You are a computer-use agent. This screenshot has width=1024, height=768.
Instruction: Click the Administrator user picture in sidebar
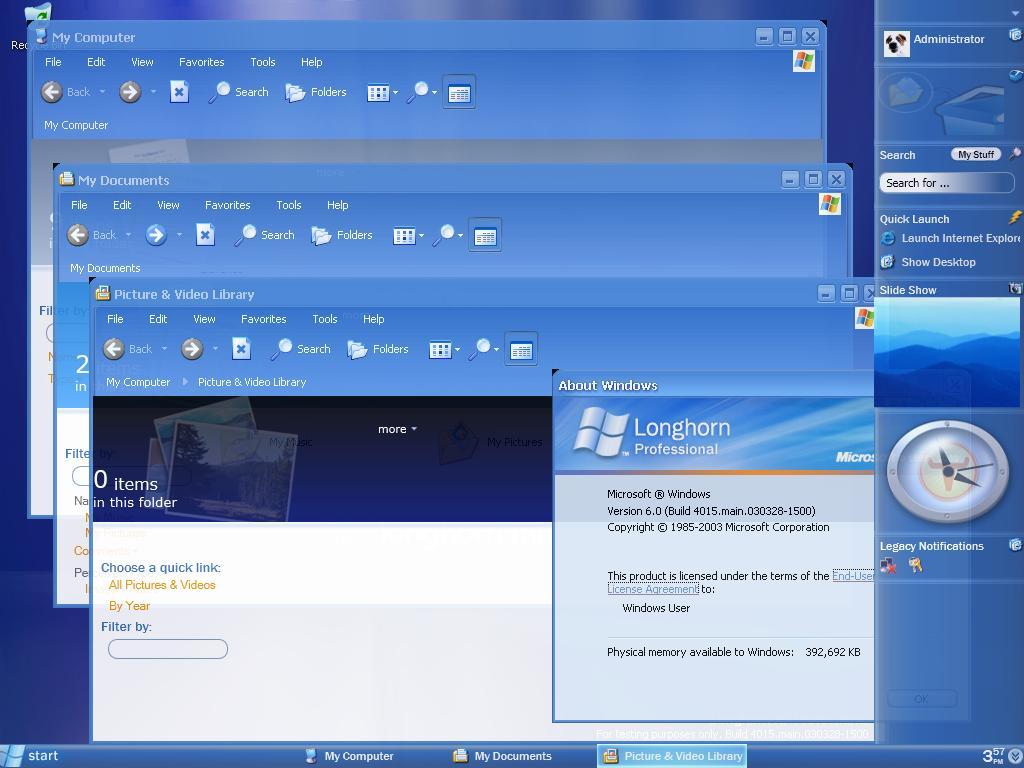tap(896, 44)
